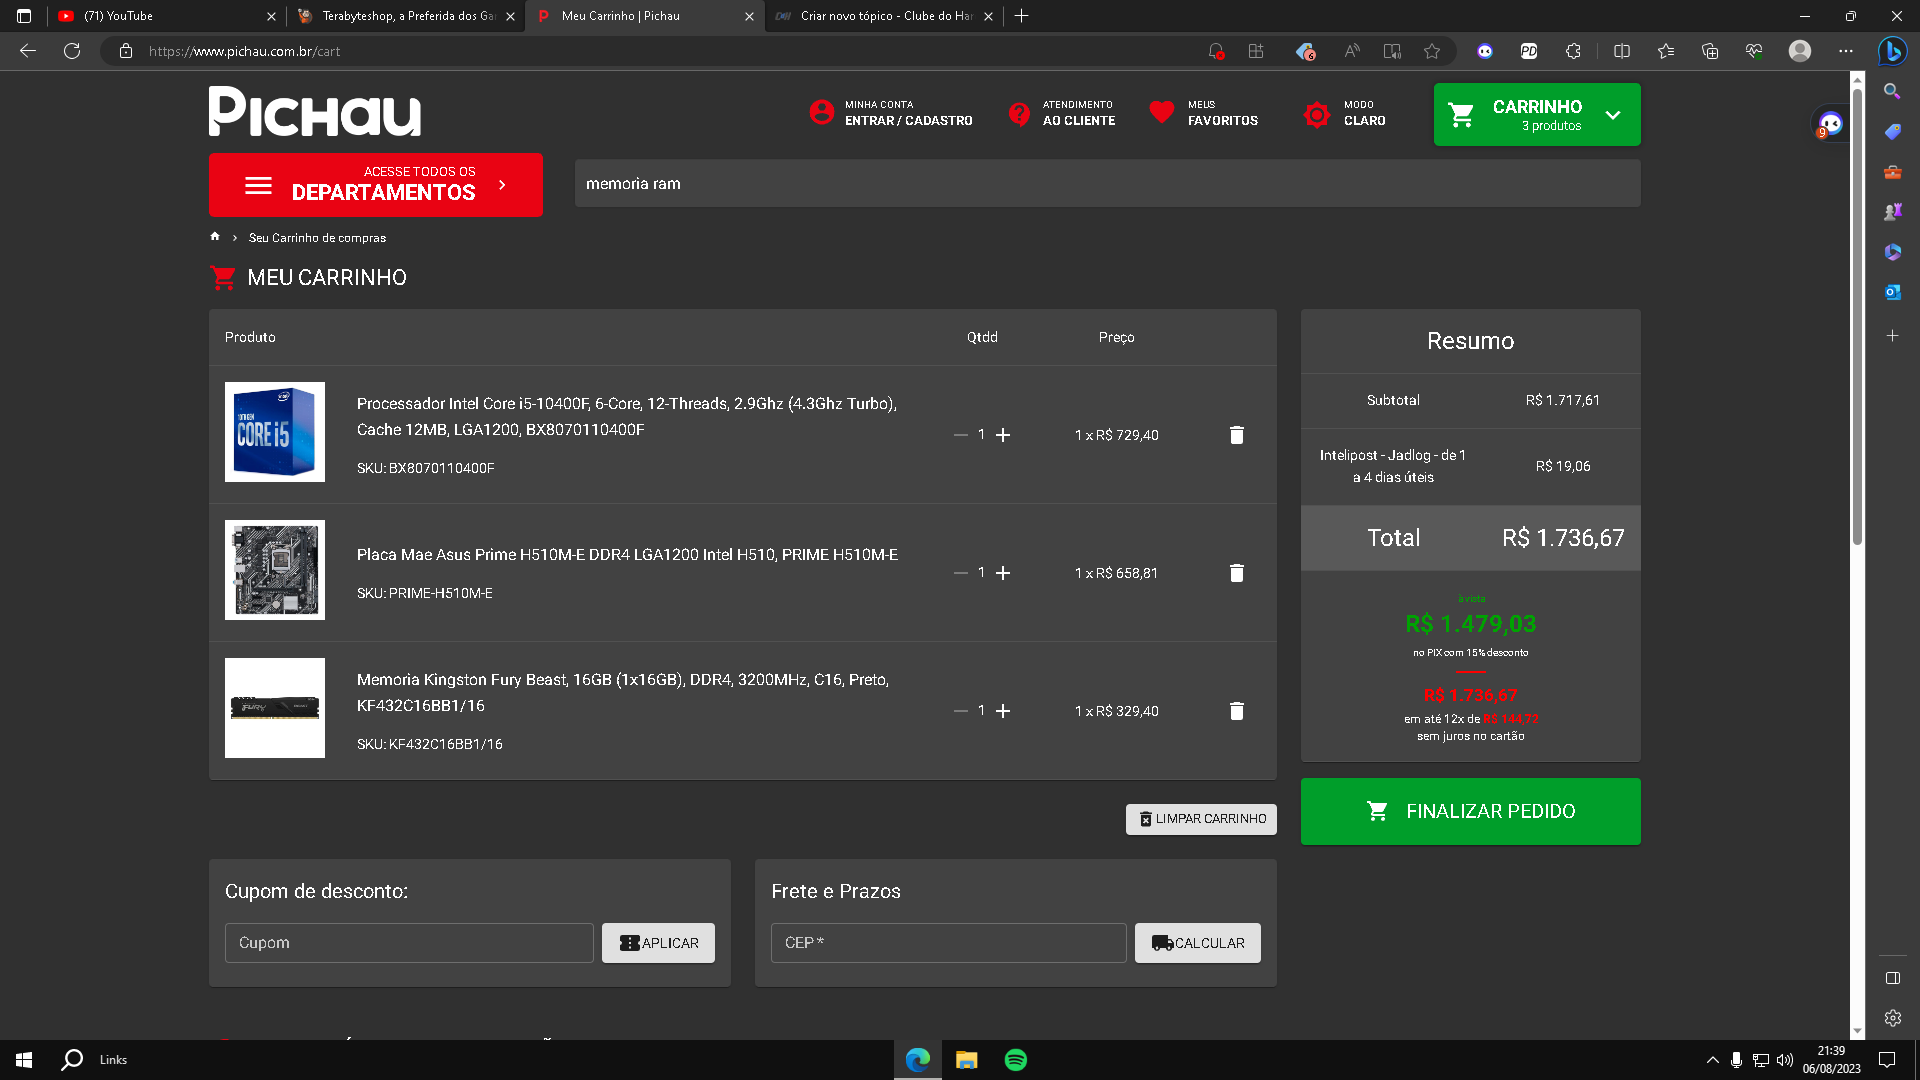Open the tab actions menu icon
The height and width of the screenshot is (1080, 1920).
coord(24,16)
